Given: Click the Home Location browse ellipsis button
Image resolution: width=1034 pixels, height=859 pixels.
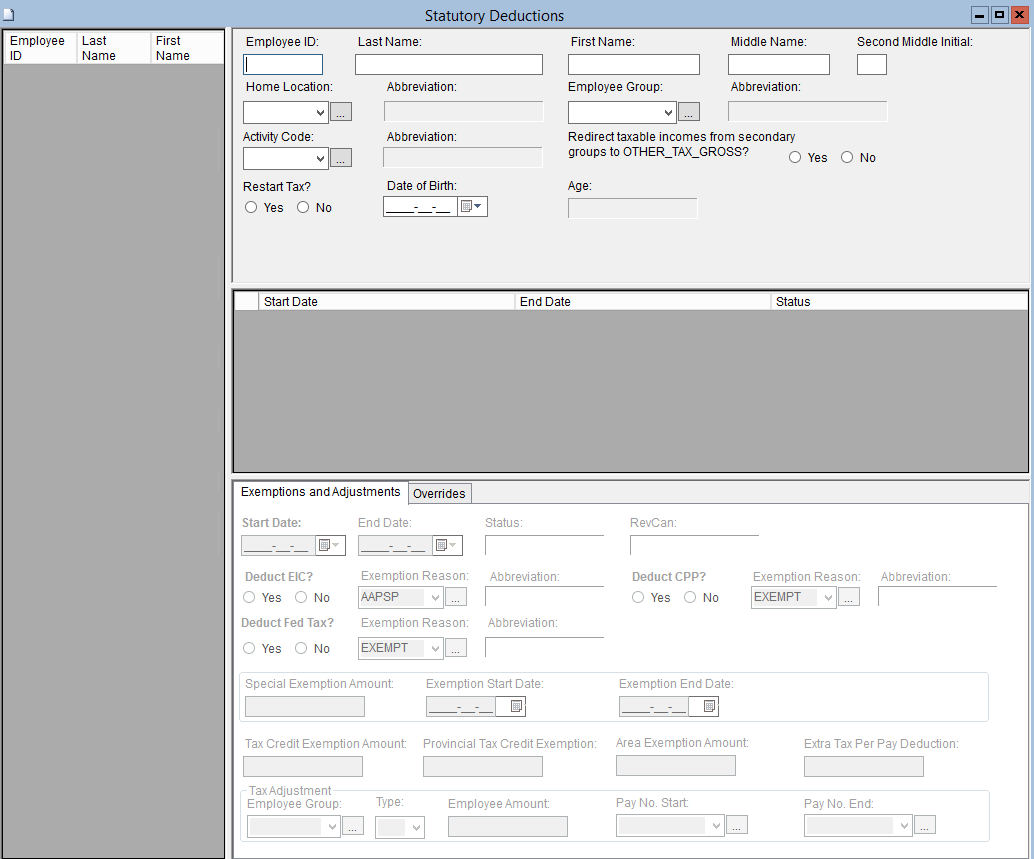Looking at the screenshot, I should [341, 113].
